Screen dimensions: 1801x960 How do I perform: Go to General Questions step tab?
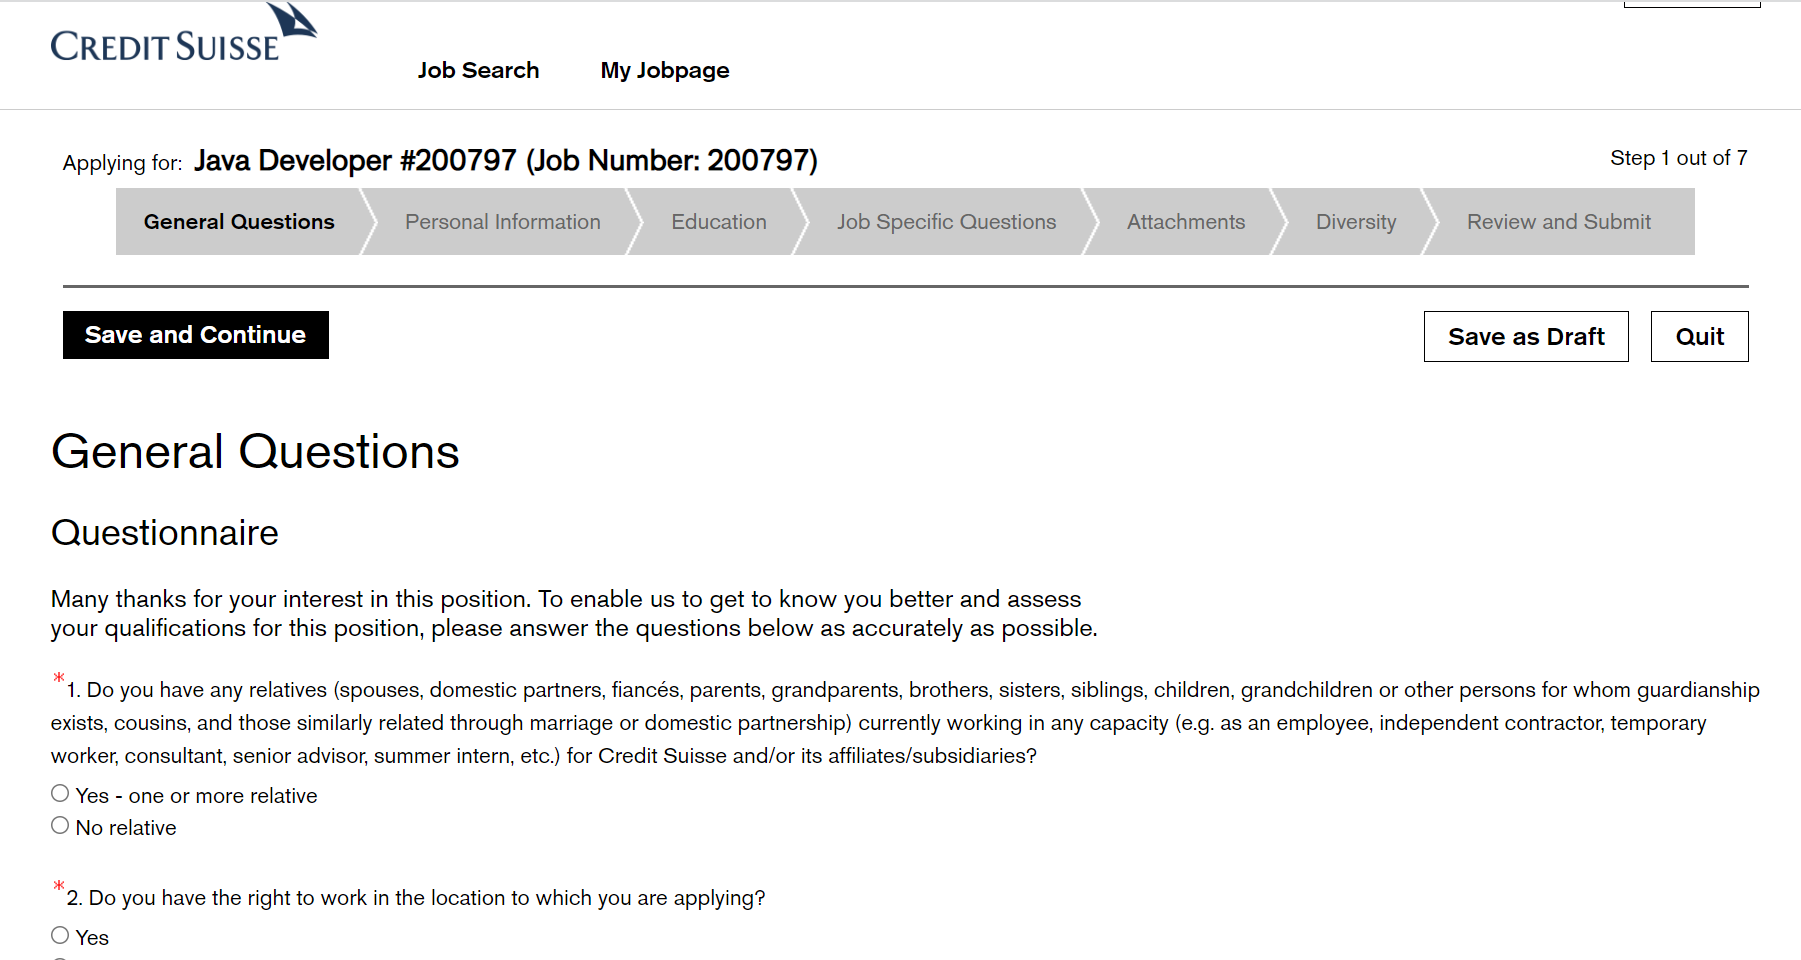239,222
